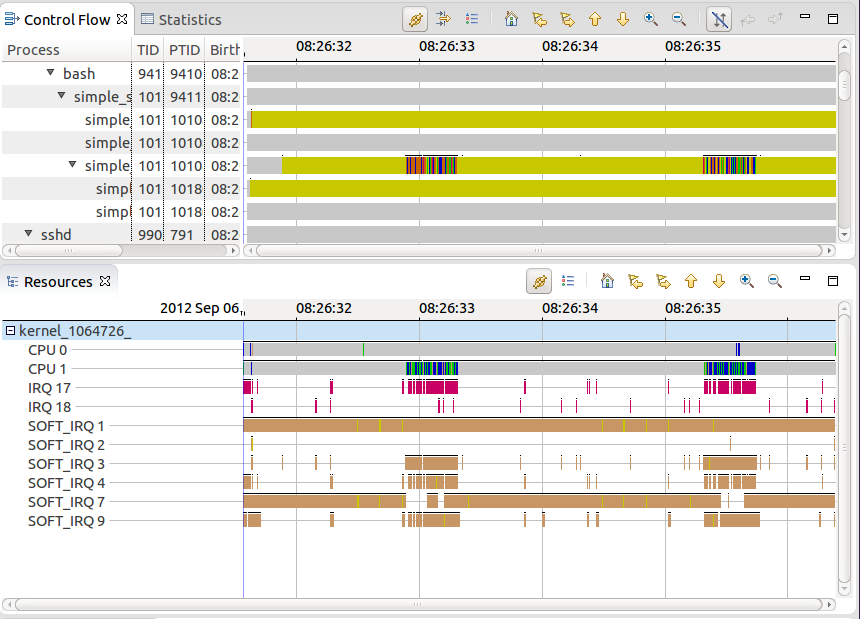The height and width of the screenshot is (619, 860).
Task: Click the Move Down arrow in Resources toolbar
Action: [718, 281]
